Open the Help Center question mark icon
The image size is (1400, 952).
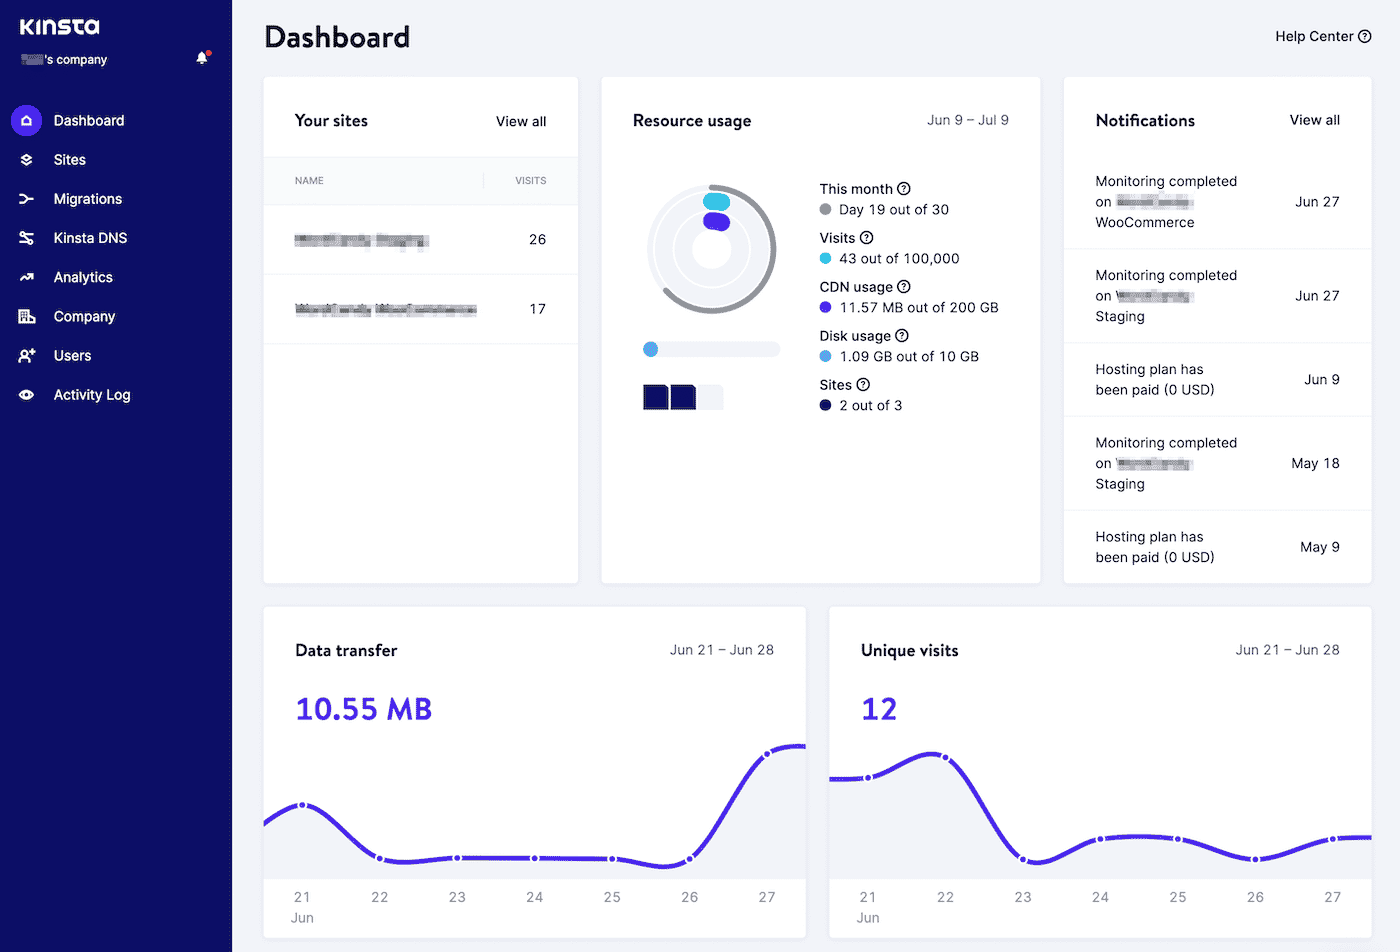pos(1366,36)
